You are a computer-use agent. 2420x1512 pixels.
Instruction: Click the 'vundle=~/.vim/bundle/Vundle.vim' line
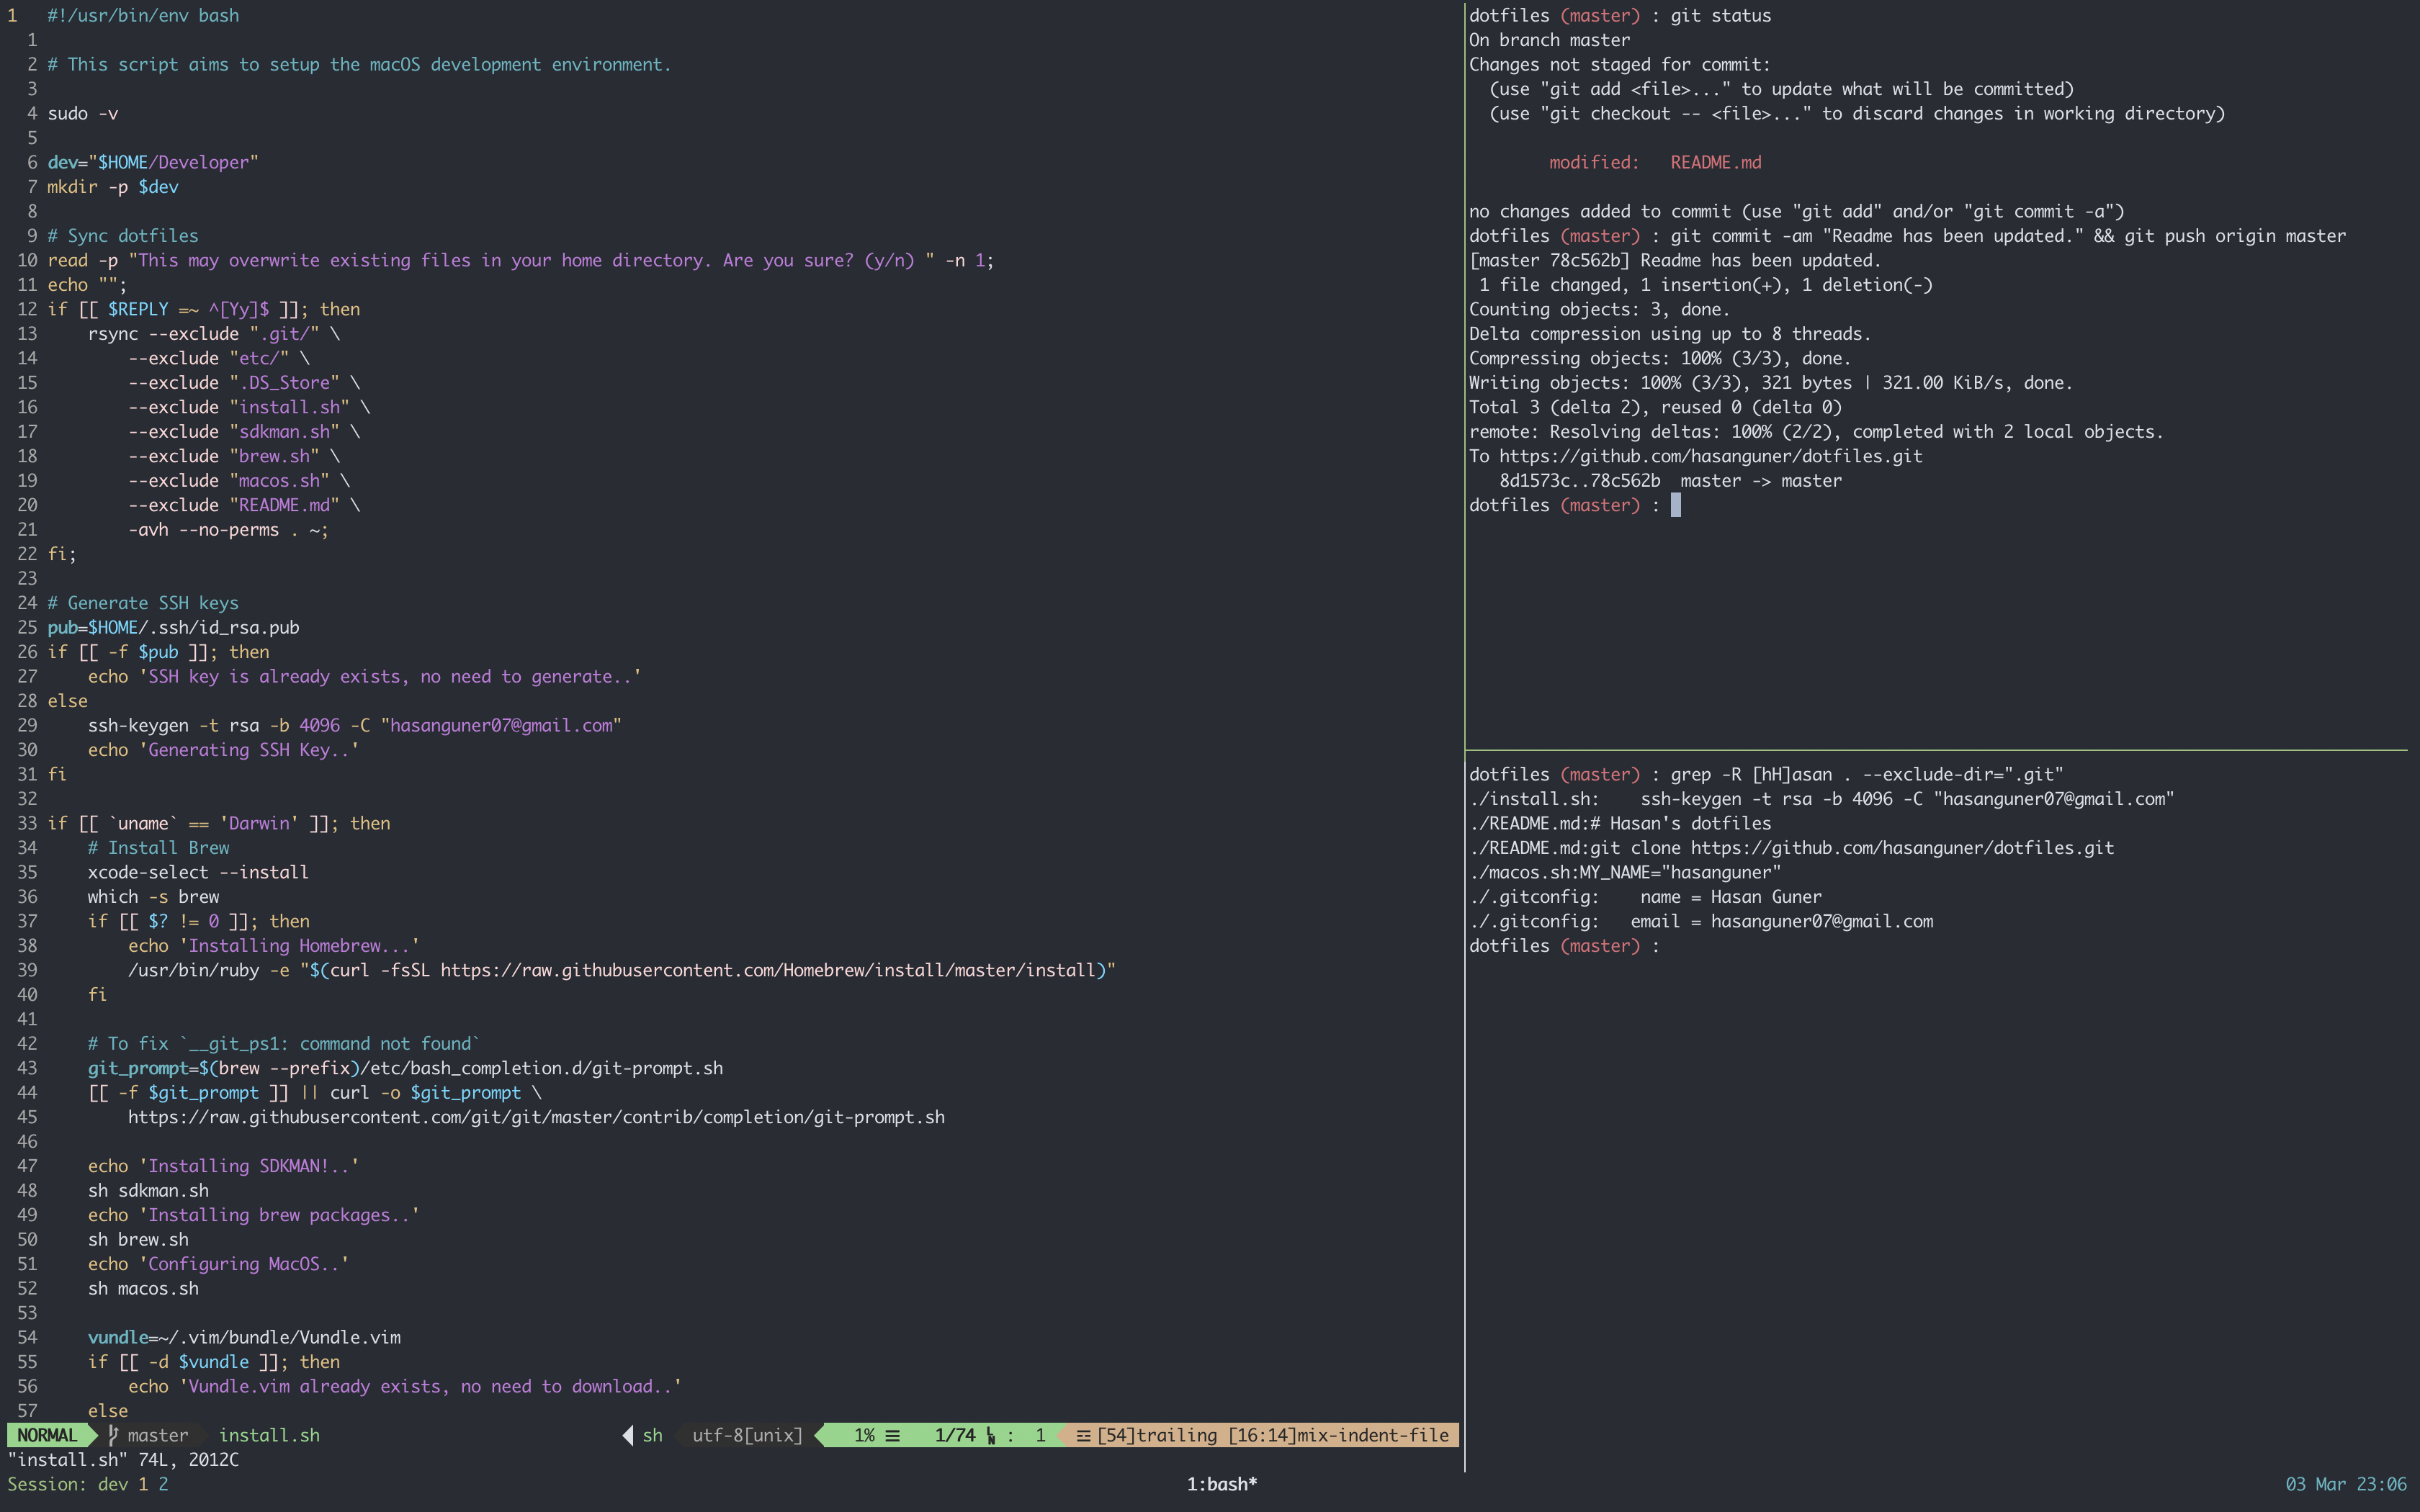tap(244, 1338)
